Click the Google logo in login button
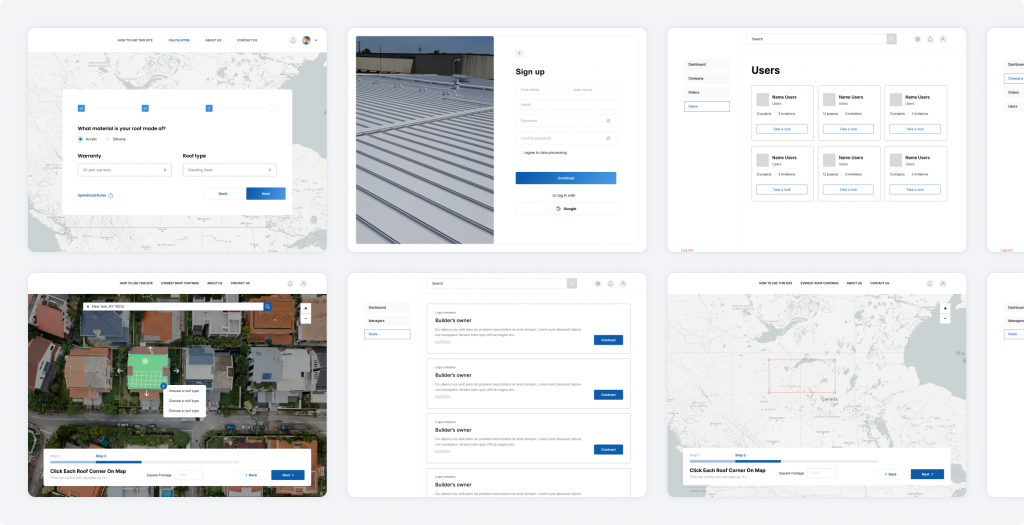The height and width of the screenshot is (525, 1024). (558, 209)
